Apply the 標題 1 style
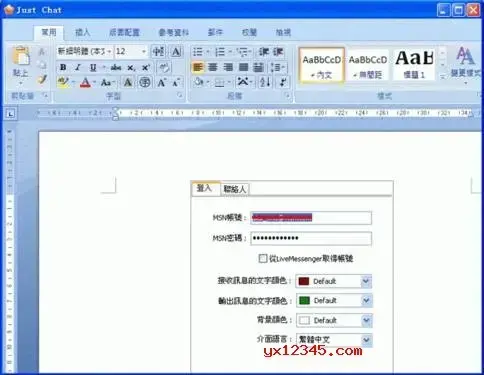Screen dimensions: 484x375 coord(414,65)
